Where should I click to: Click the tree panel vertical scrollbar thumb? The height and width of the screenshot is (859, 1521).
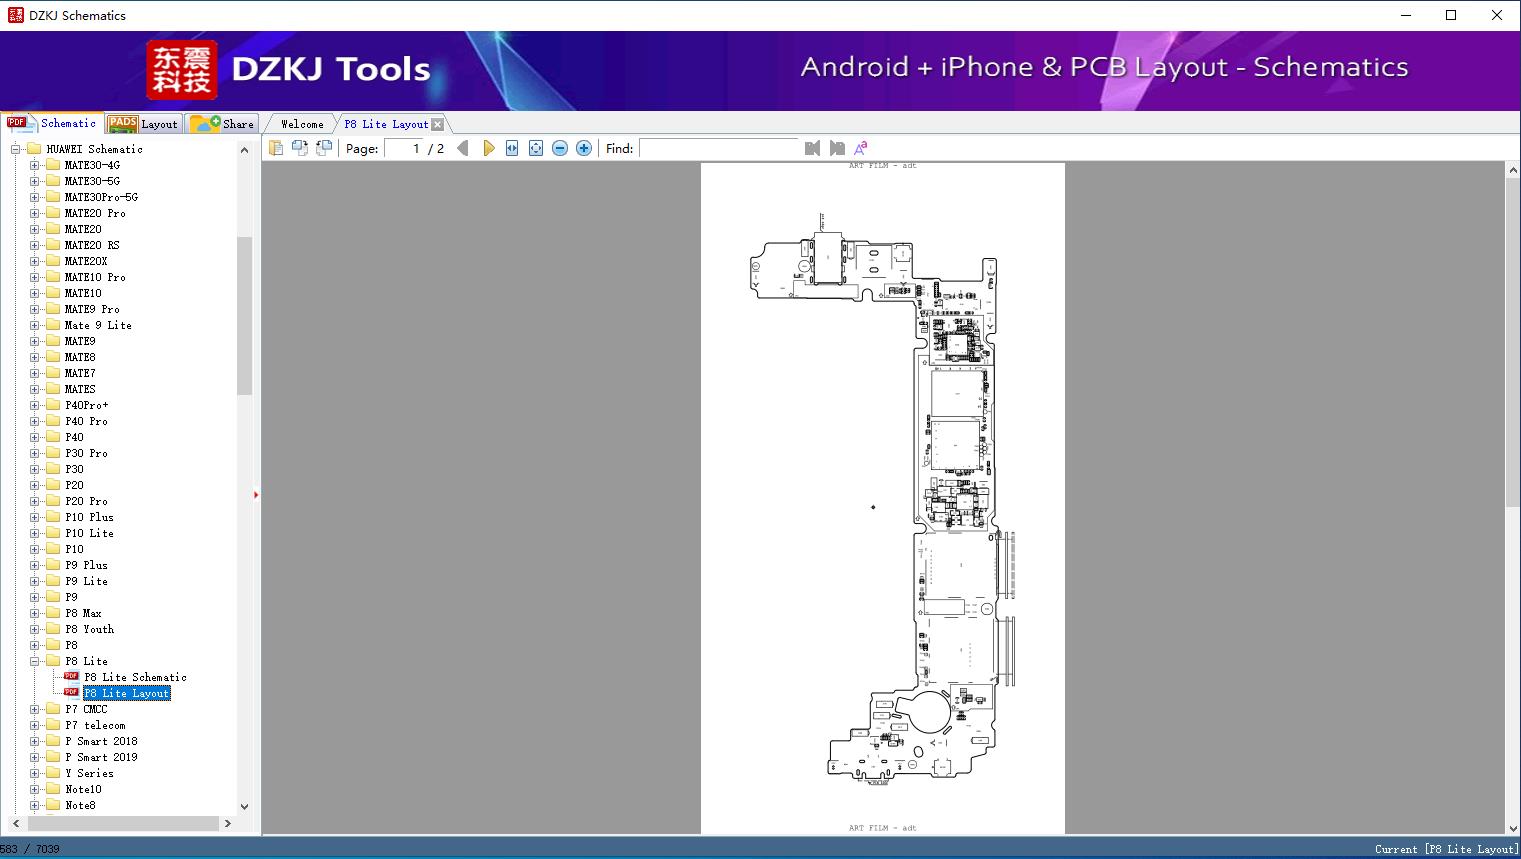click(244, 316)
